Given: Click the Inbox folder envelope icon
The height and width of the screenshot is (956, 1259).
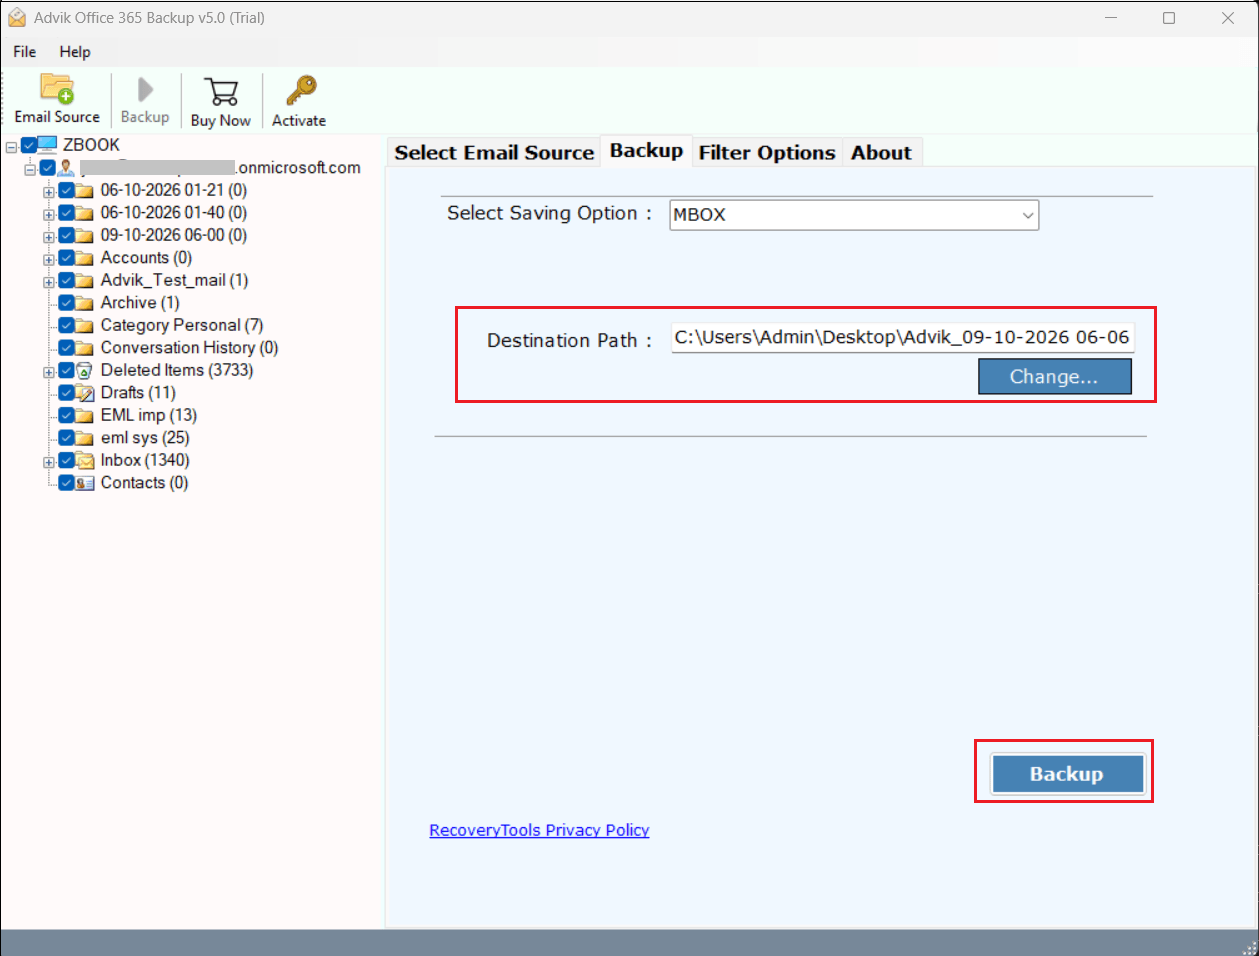Looking at the screenshot, I should (x=84, y=461).
